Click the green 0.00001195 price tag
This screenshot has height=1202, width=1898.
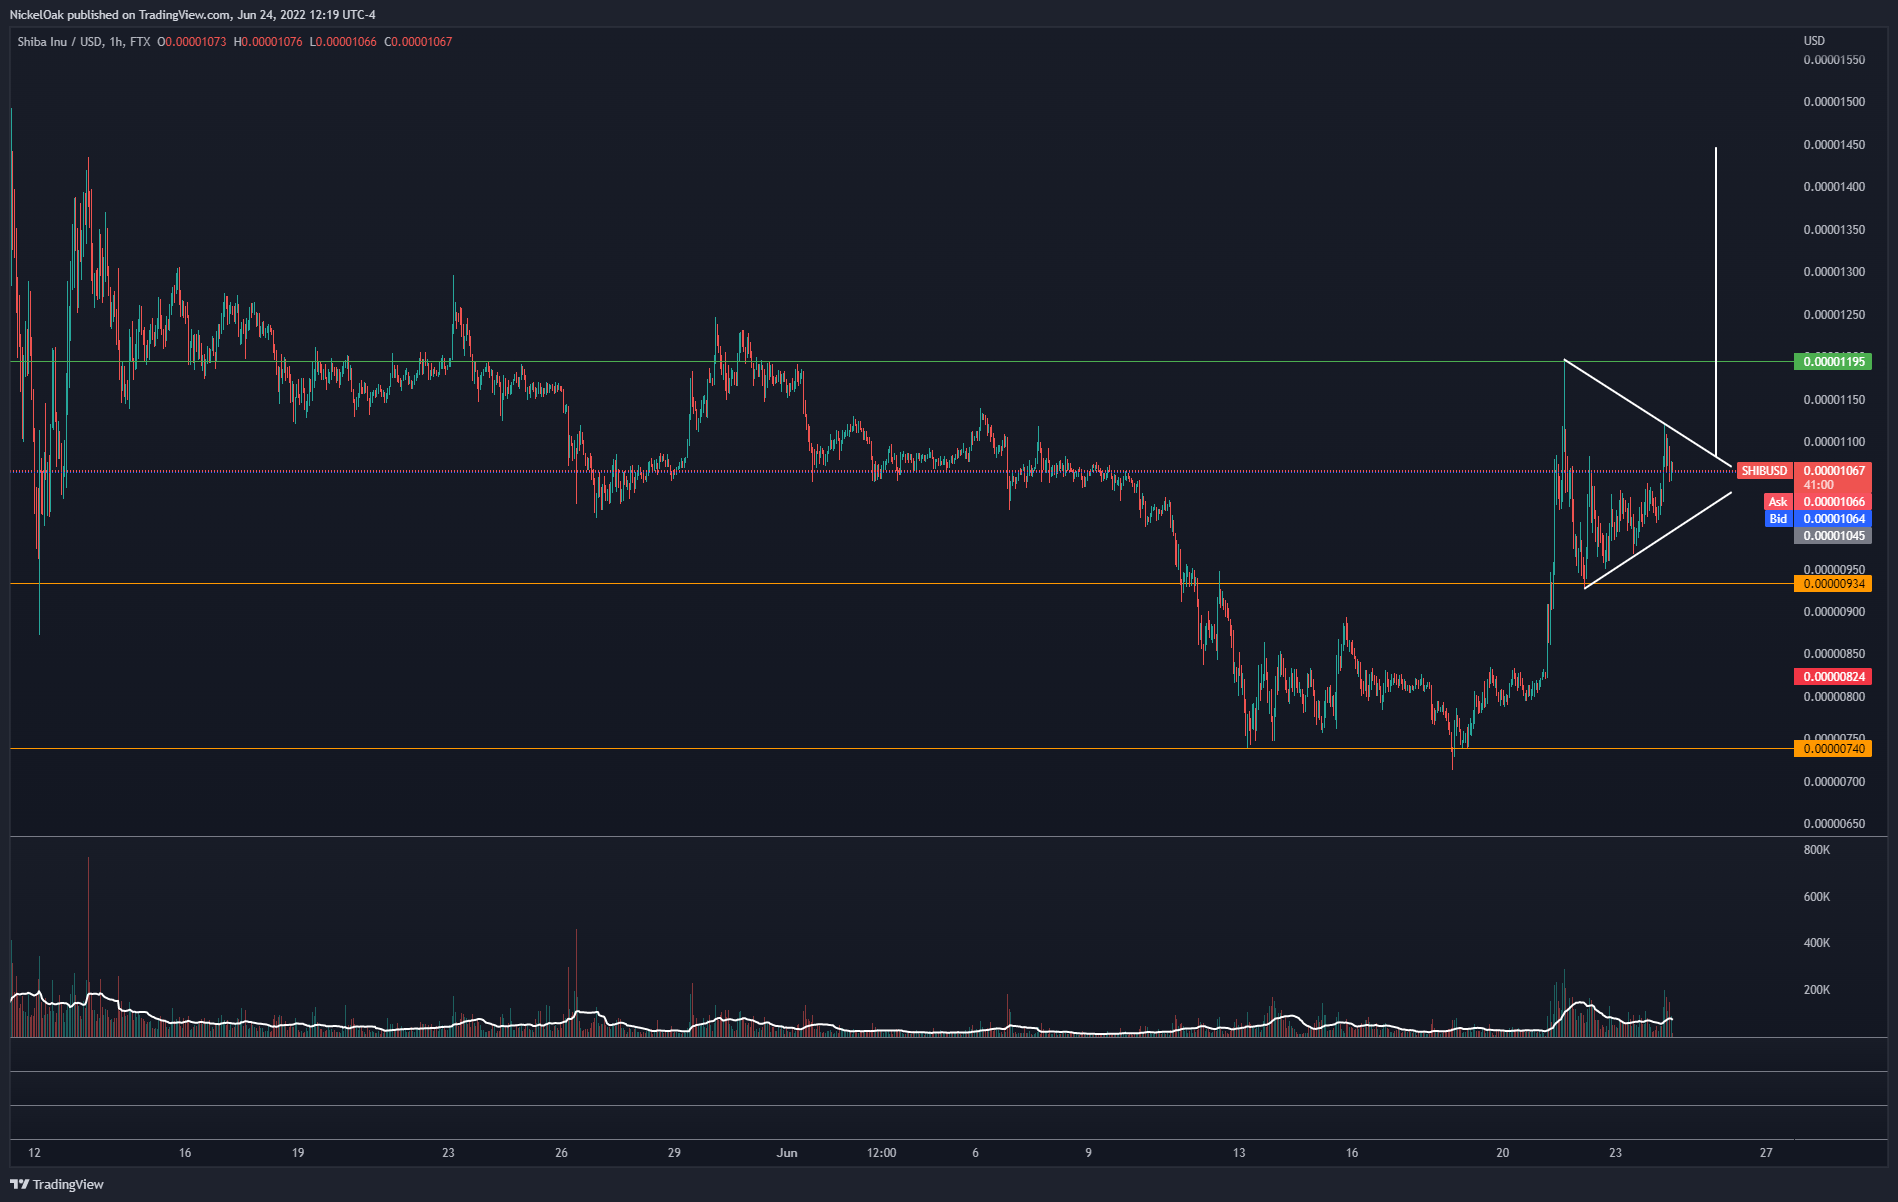pos(1833,361)
